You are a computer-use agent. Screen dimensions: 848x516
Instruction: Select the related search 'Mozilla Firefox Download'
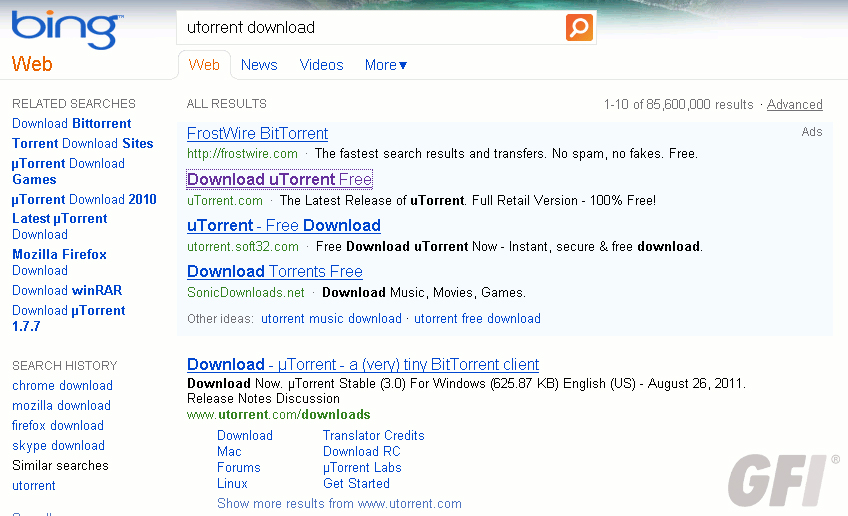59,262
